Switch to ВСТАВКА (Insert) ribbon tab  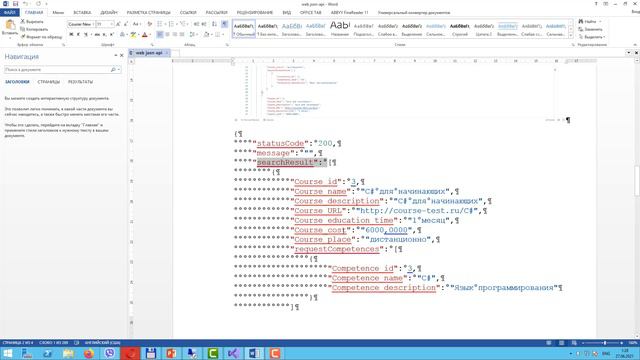tap(82, 13)
